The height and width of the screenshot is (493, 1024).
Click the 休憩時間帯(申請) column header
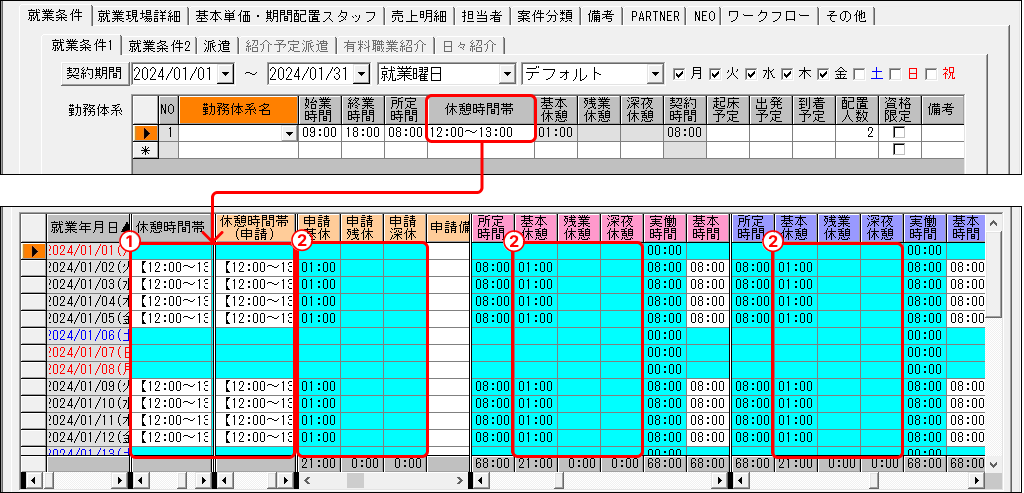(x=255, y=227)
